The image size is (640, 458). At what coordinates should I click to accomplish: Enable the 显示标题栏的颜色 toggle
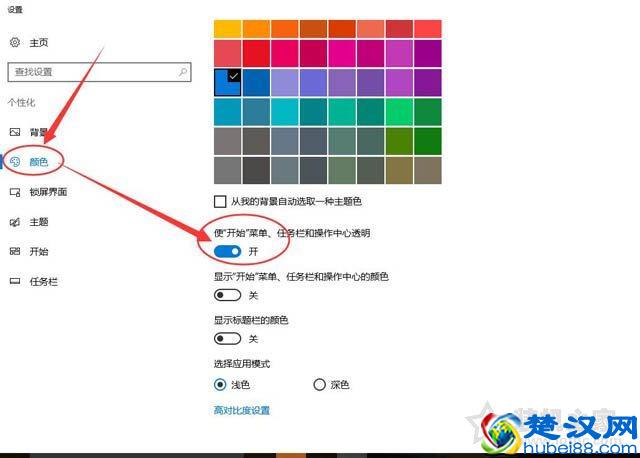click(227, 338)
